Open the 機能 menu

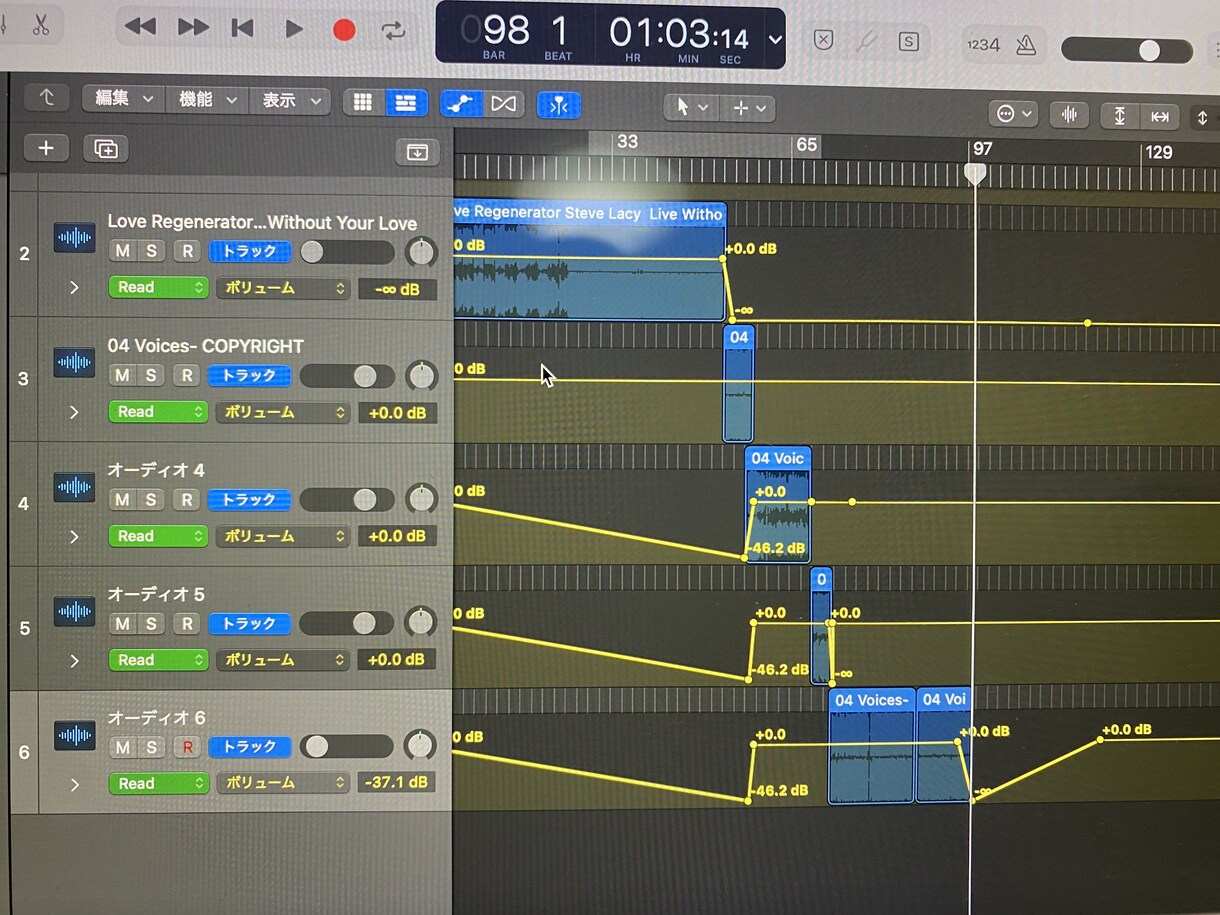207,99
